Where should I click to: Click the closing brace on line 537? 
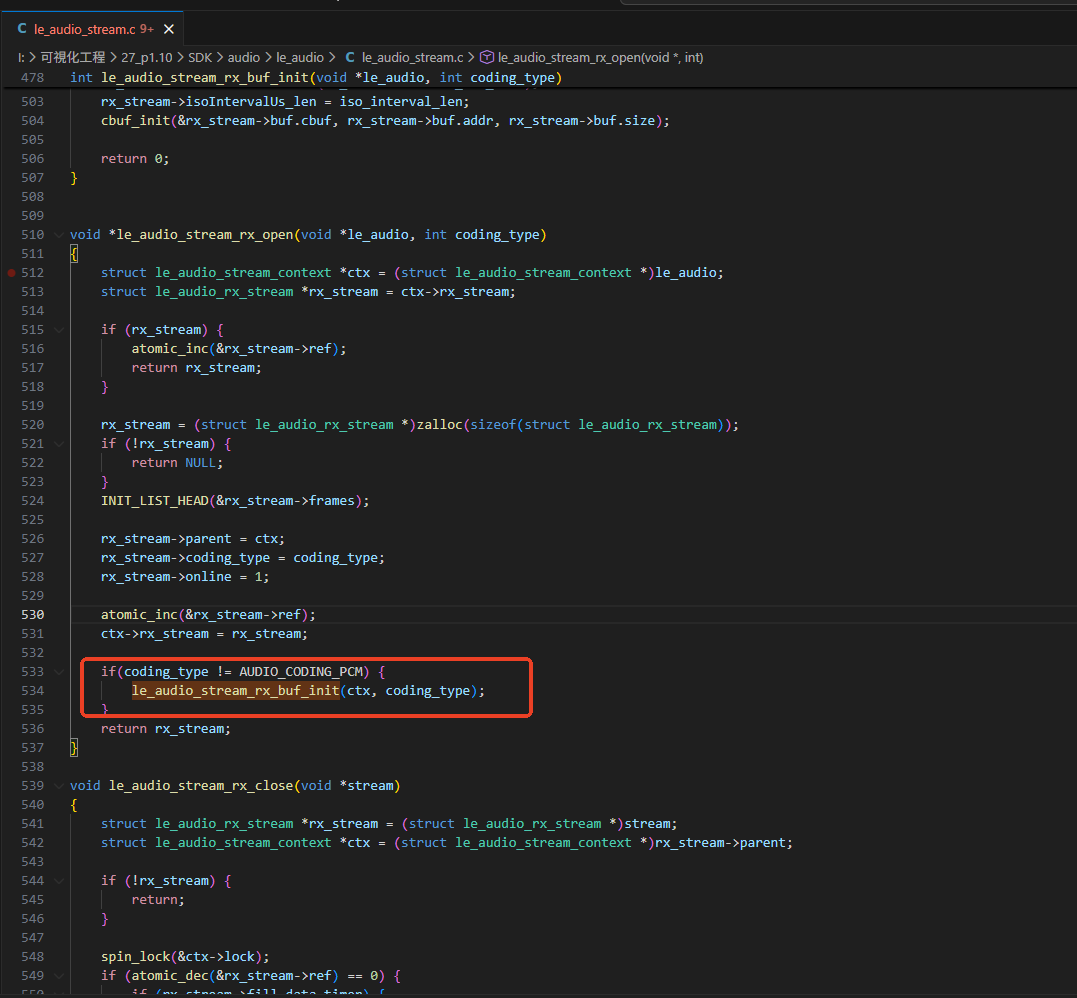[x=73, y=748]
